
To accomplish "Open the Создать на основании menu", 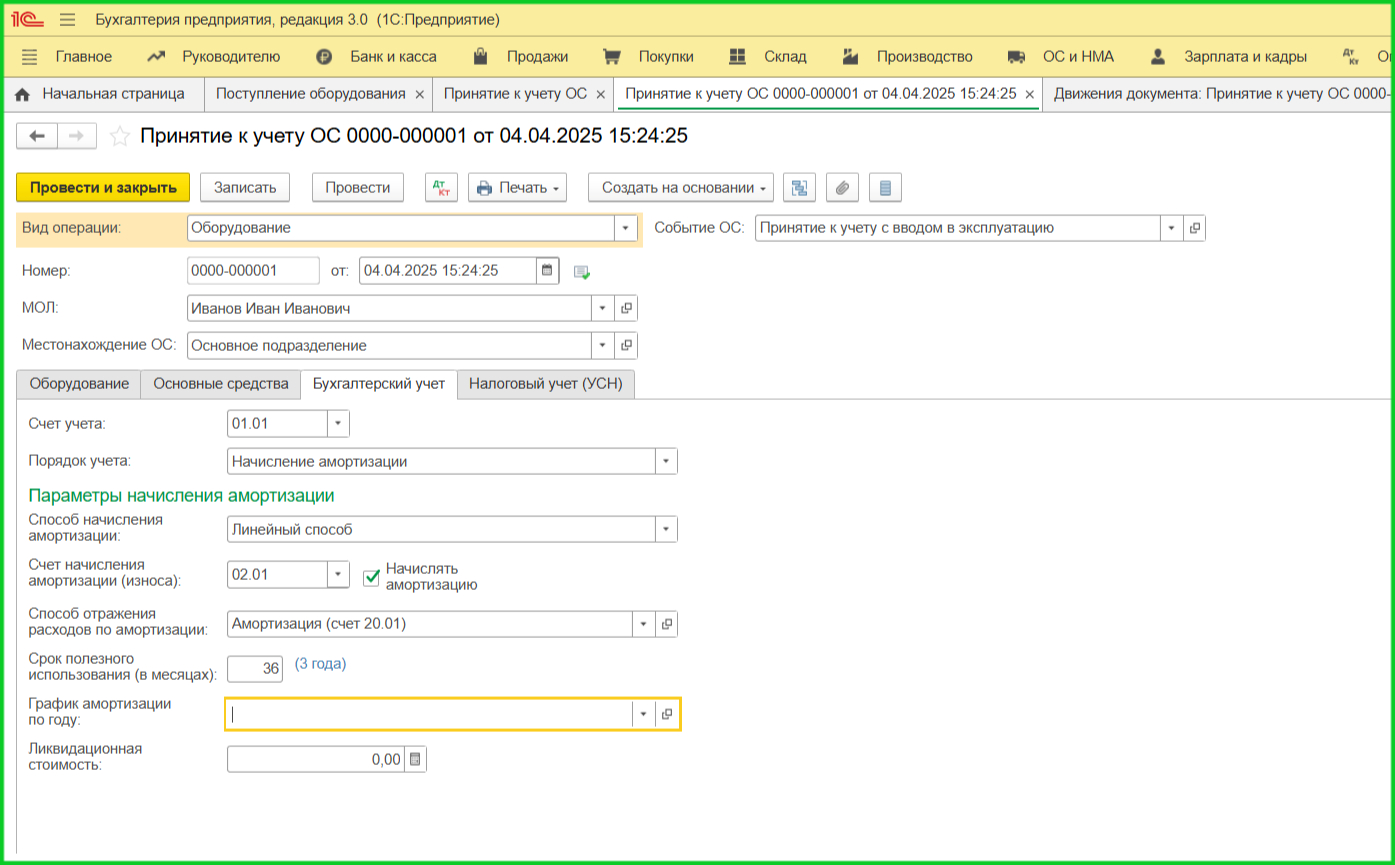I will coord(686,188).
